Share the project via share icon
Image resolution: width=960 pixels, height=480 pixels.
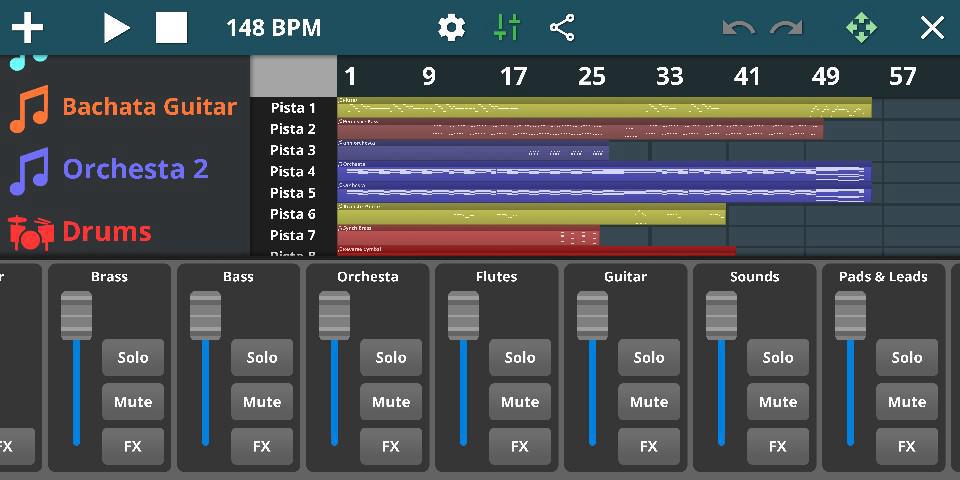pyautogui.click(x=562, y=28)
